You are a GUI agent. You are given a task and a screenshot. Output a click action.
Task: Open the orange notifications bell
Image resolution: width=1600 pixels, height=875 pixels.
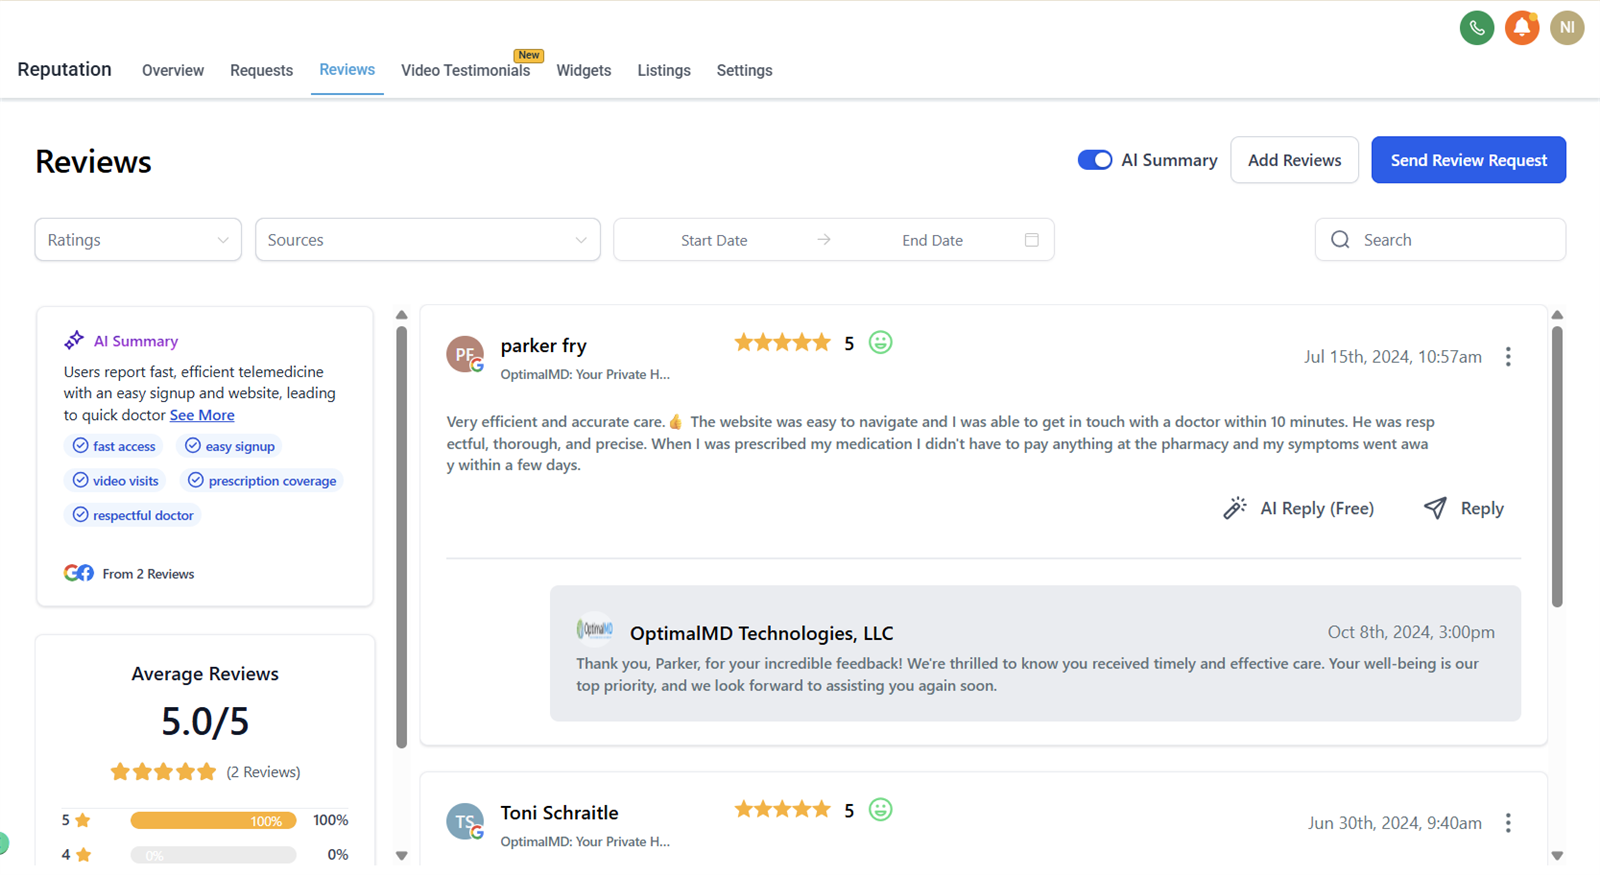pyautogui.click(x=1522, y=28)
